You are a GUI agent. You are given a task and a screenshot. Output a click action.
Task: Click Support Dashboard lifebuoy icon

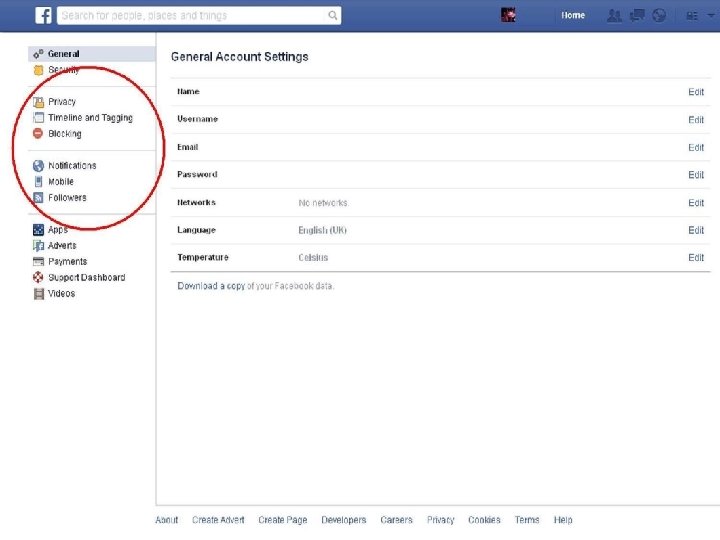tap(38, 277)
